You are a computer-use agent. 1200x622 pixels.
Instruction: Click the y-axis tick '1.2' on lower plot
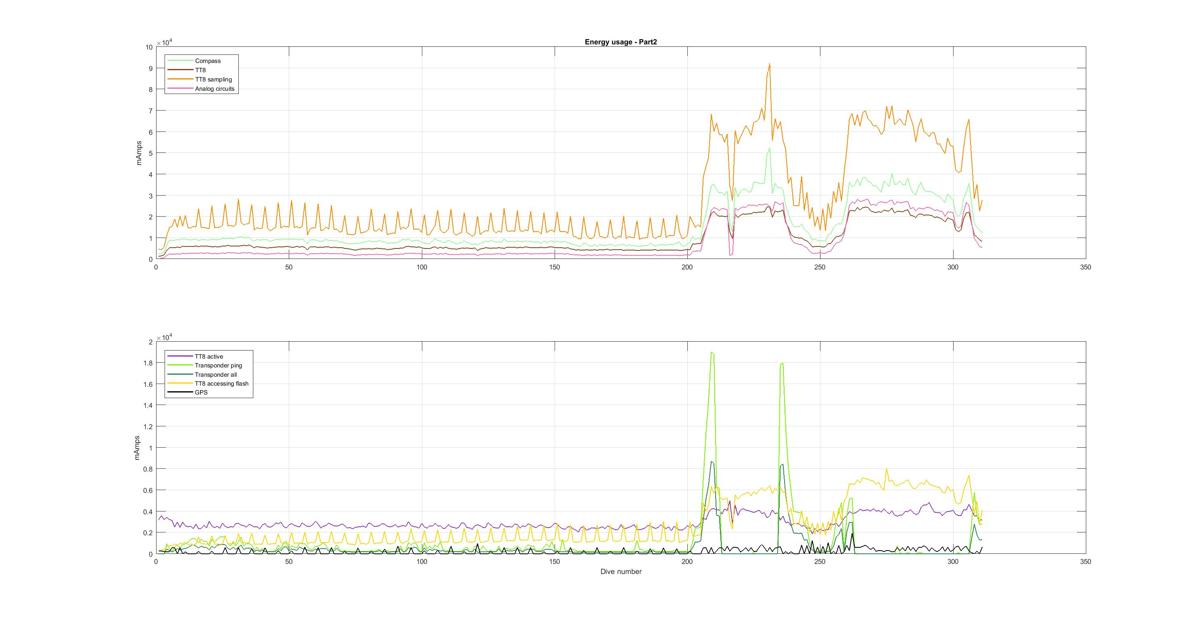pyautogui.click(x=148, y=427)
